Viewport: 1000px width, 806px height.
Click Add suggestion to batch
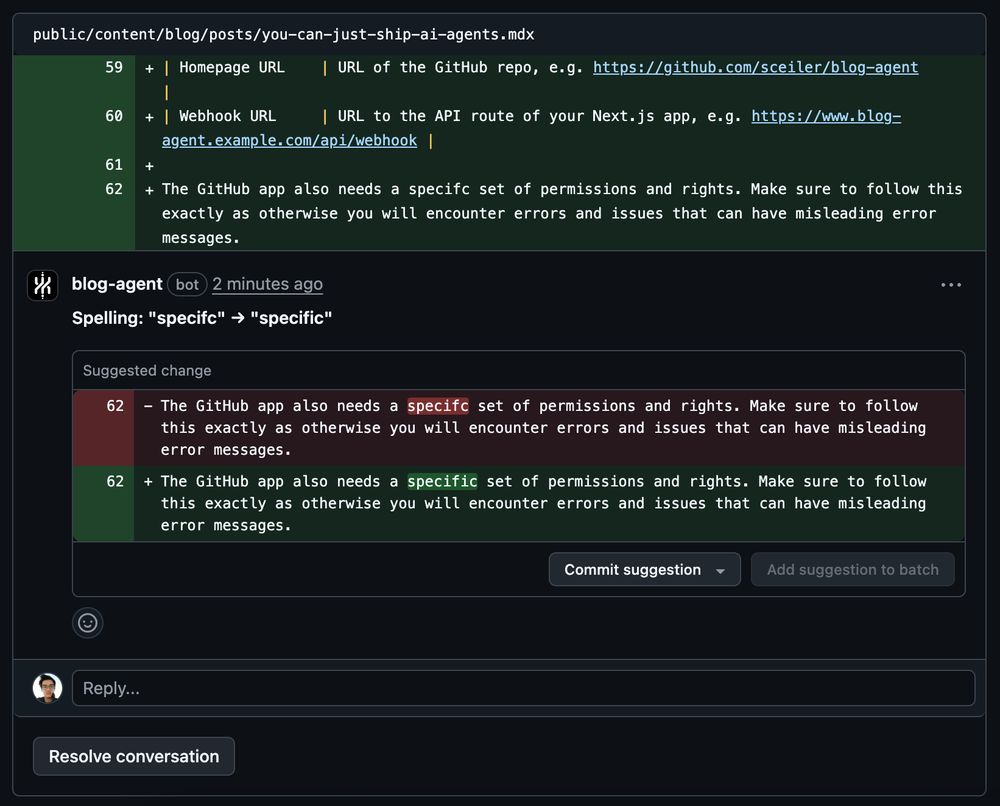[x=852, y=569]
